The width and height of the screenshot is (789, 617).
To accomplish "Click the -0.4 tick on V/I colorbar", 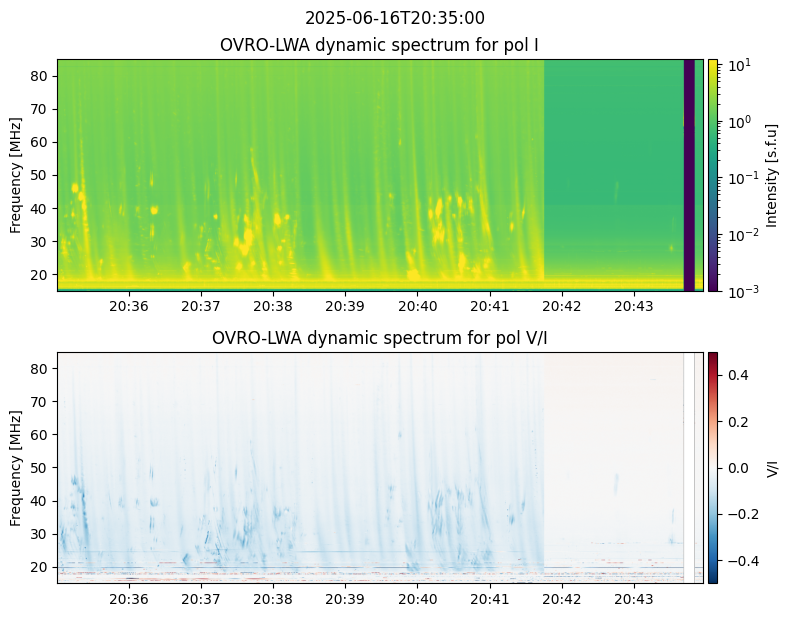I will pyautogui.click(x=737, y=560).
